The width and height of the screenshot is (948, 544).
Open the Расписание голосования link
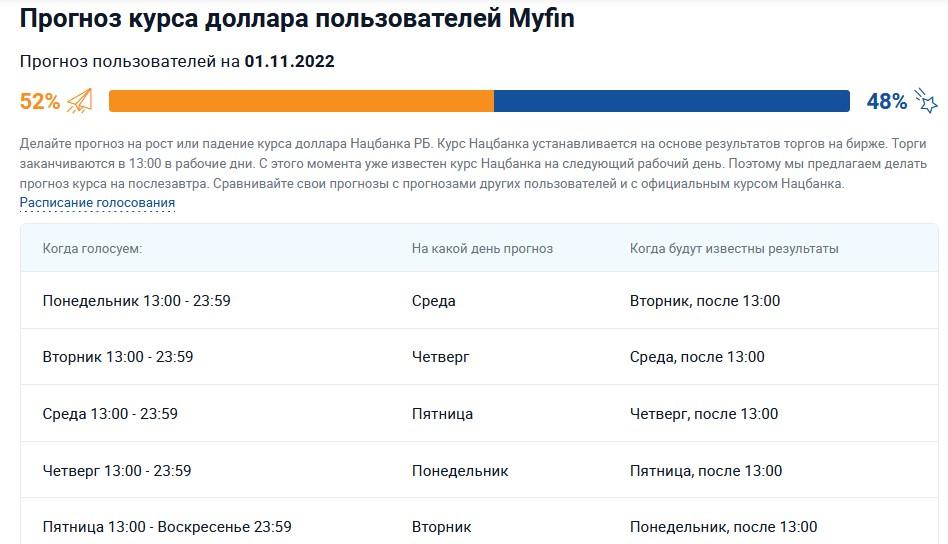(x=97, y=203)
